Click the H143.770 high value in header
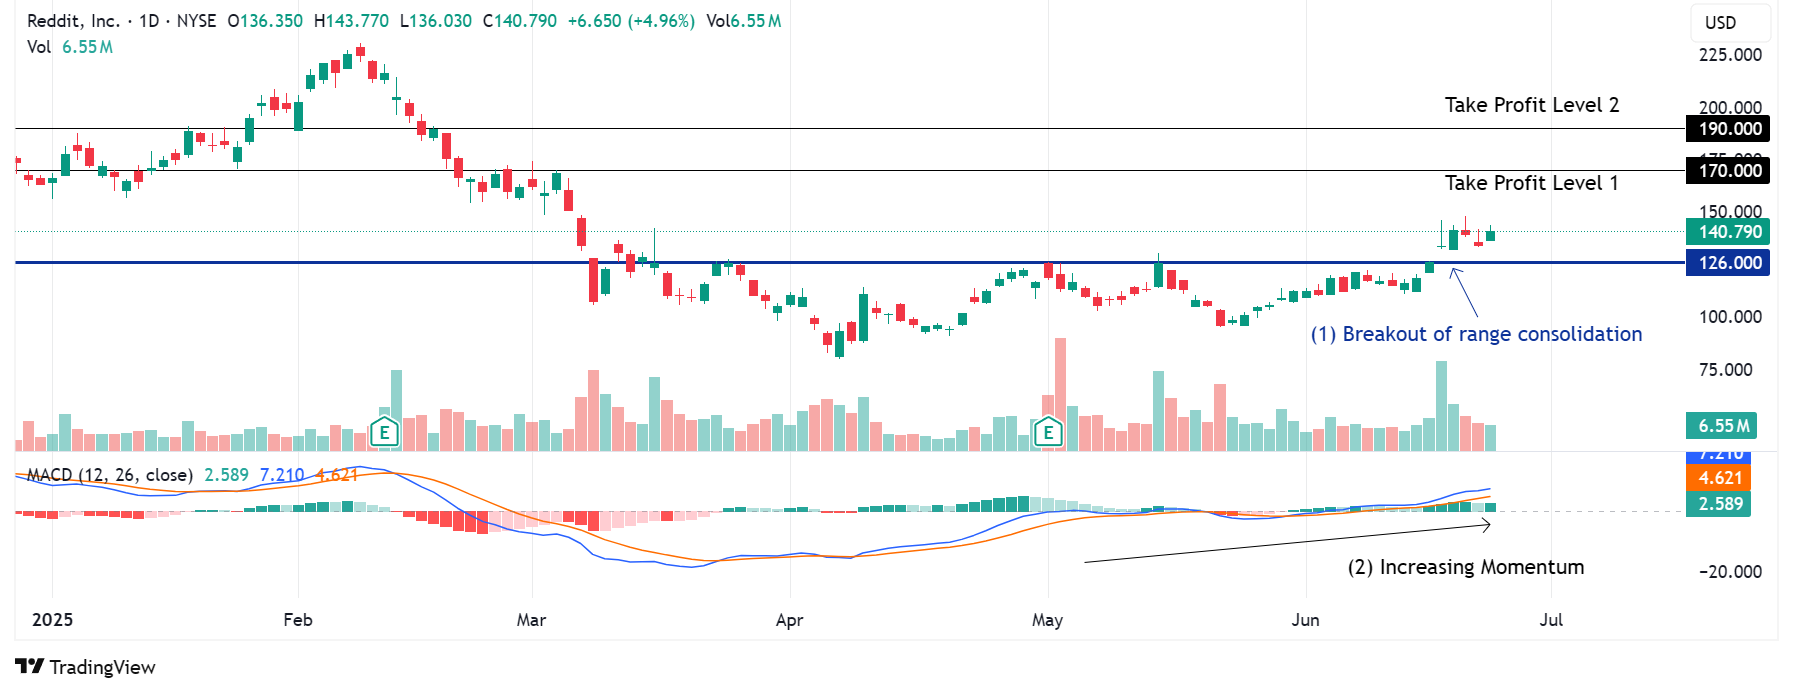The height and width of the screenshot is (693, 1793). click(351, 21)
